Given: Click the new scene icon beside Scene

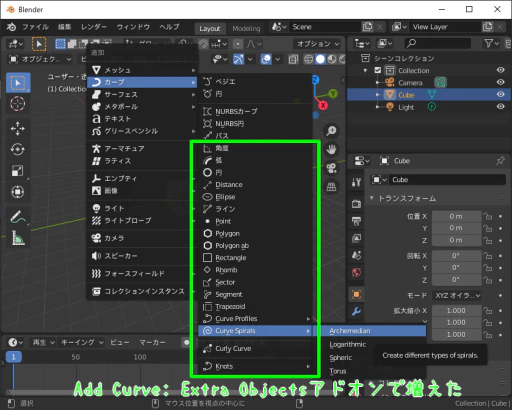Looking at the screenshot, I should coord(368,27).
